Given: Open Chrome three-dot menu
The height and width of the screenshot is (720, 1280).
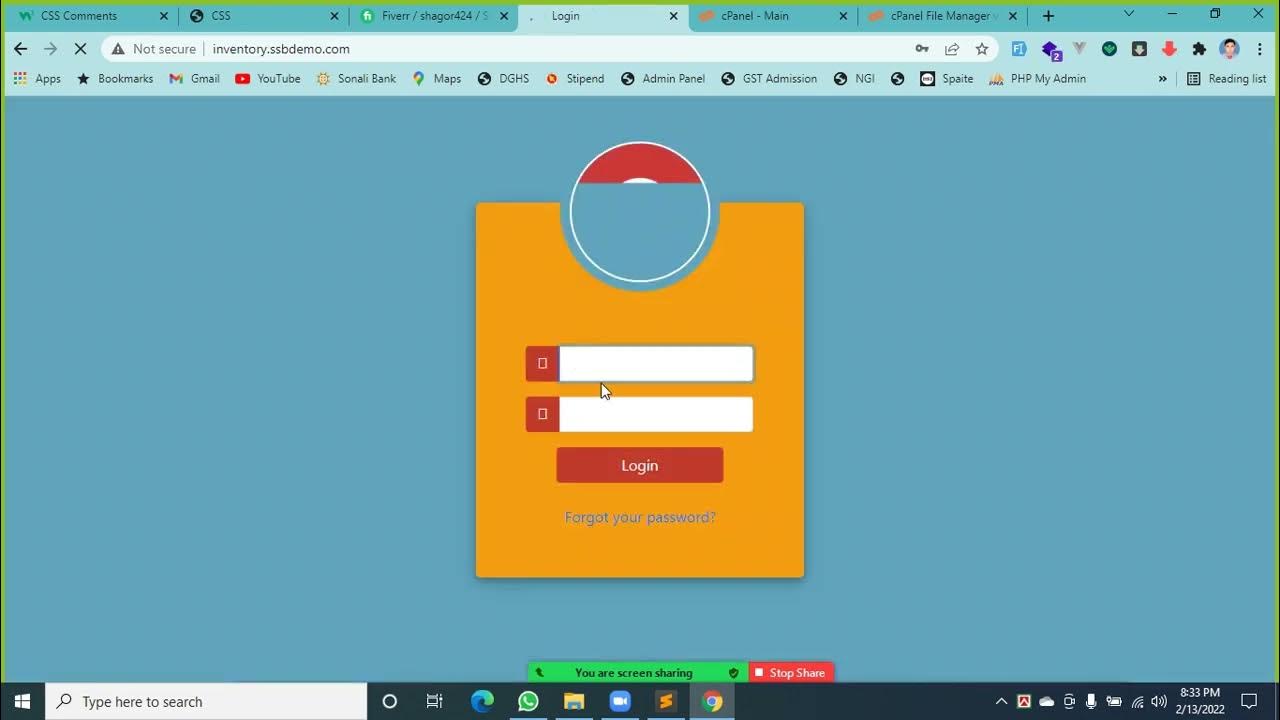Looking at the screenshot, I should click(1259, 49).
